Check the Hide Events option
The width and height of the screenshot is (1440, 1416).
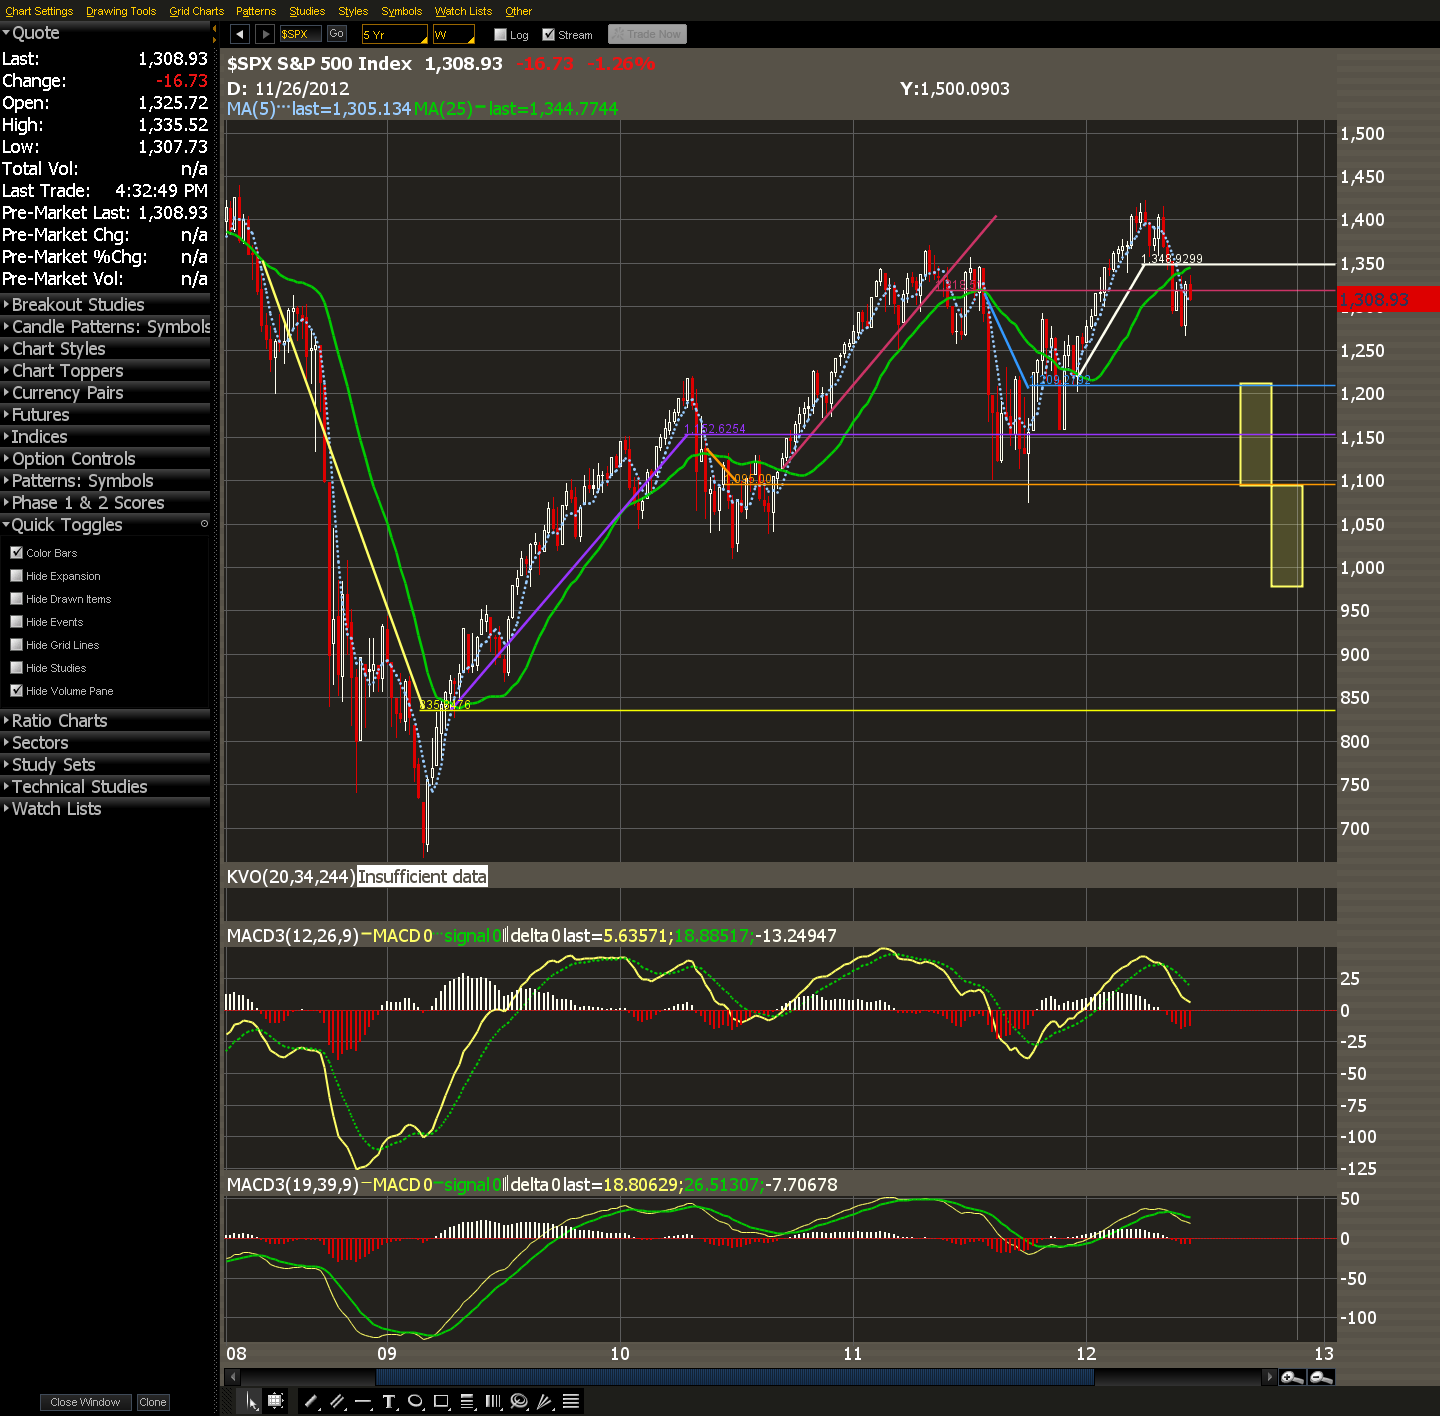16,622
